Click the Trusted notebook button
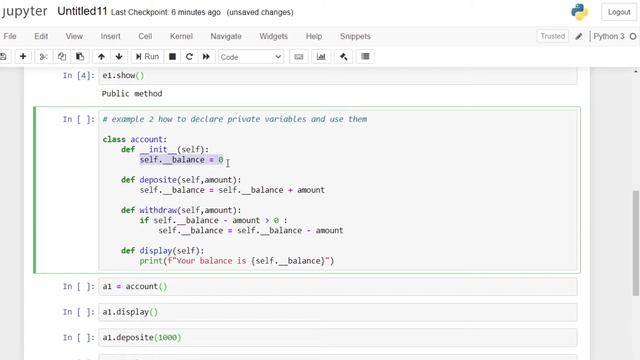 pyautogui.click(x=553, y=36)
